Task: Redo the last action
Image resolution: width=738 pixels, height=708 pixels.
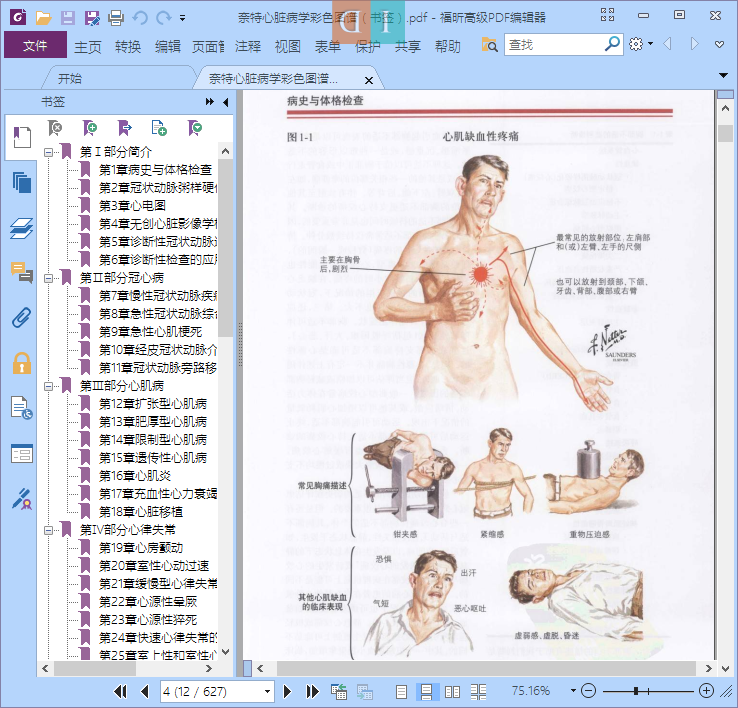Action: (x=163, y=18)
